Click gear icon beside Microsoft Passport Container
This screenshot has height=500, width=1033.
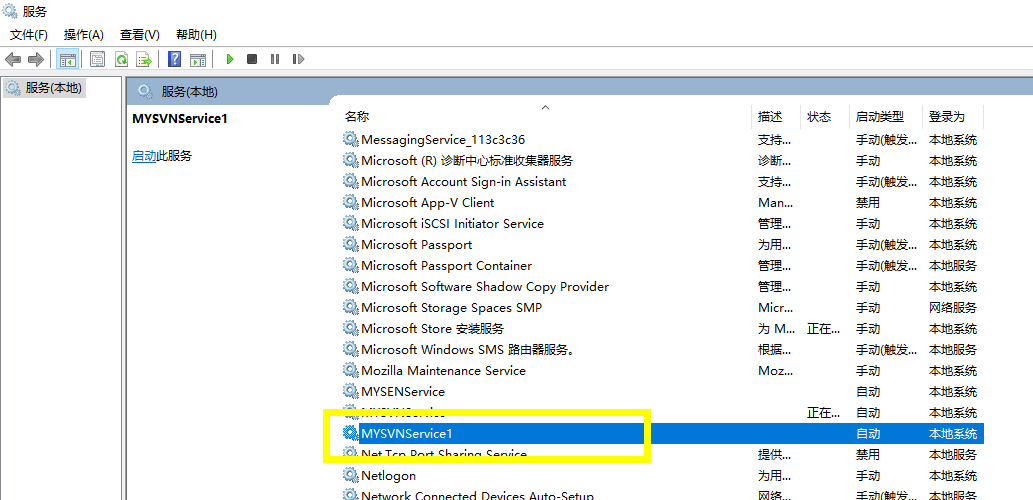click(x=350, y=265)
